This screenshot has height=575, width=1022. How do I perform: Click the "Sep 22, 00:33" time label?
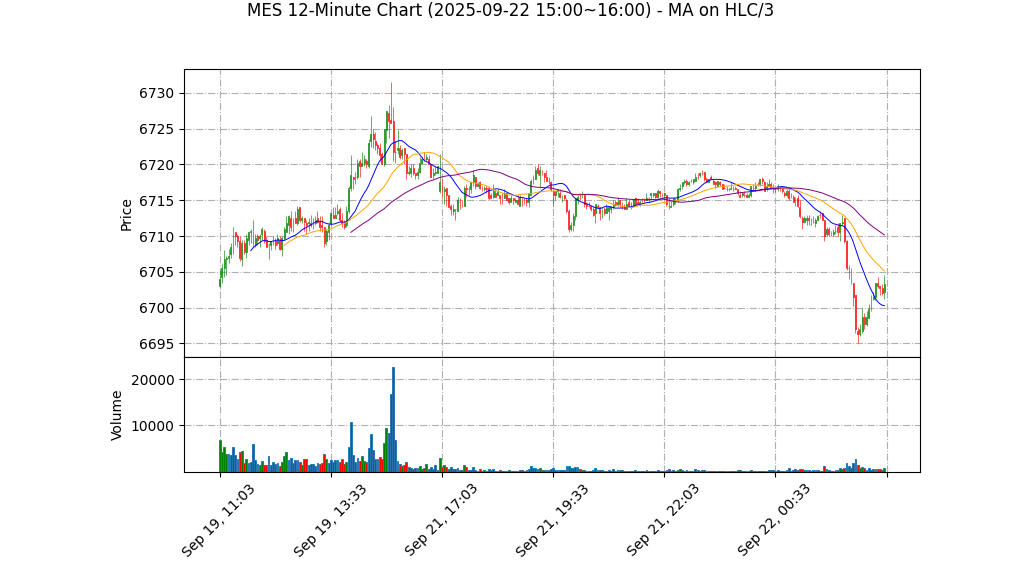tap(774, 521)
